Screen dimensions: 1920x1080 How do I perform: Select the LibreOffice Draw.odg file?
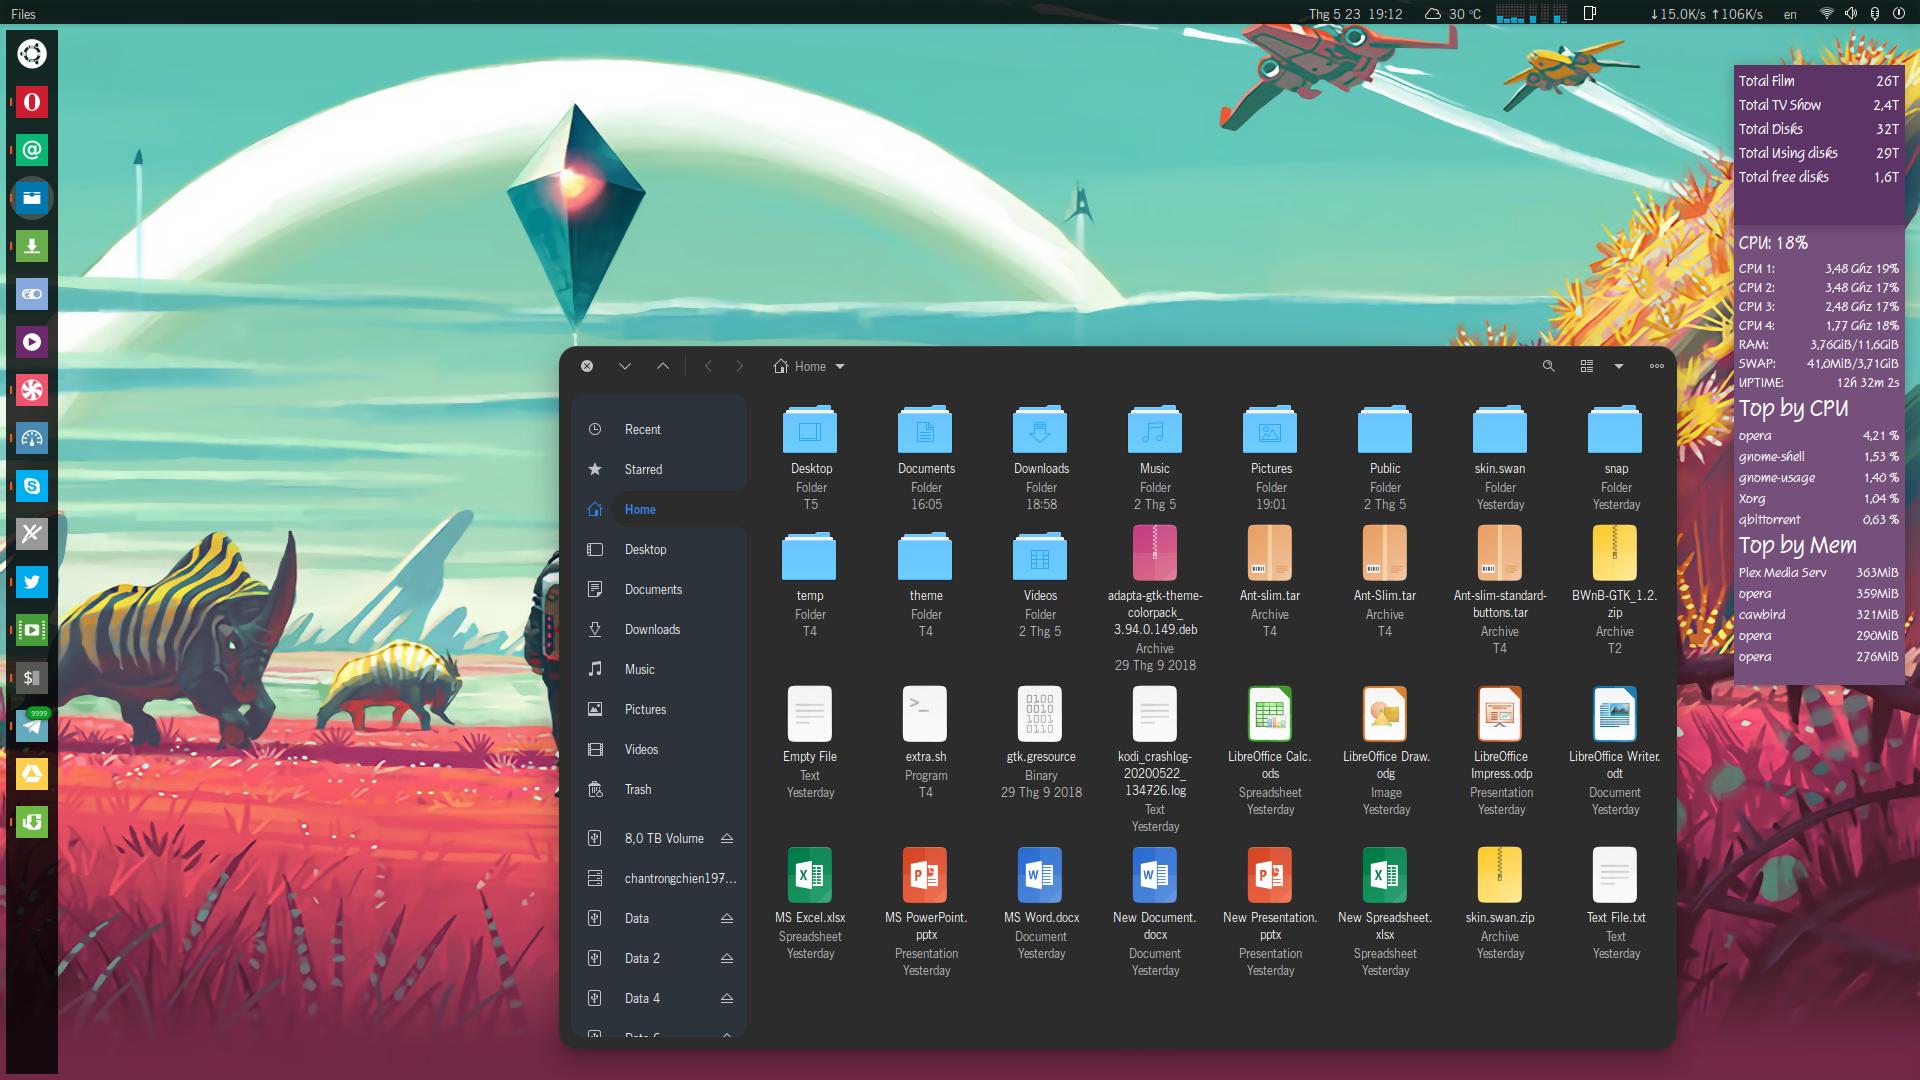click(x=1385, y=714)
